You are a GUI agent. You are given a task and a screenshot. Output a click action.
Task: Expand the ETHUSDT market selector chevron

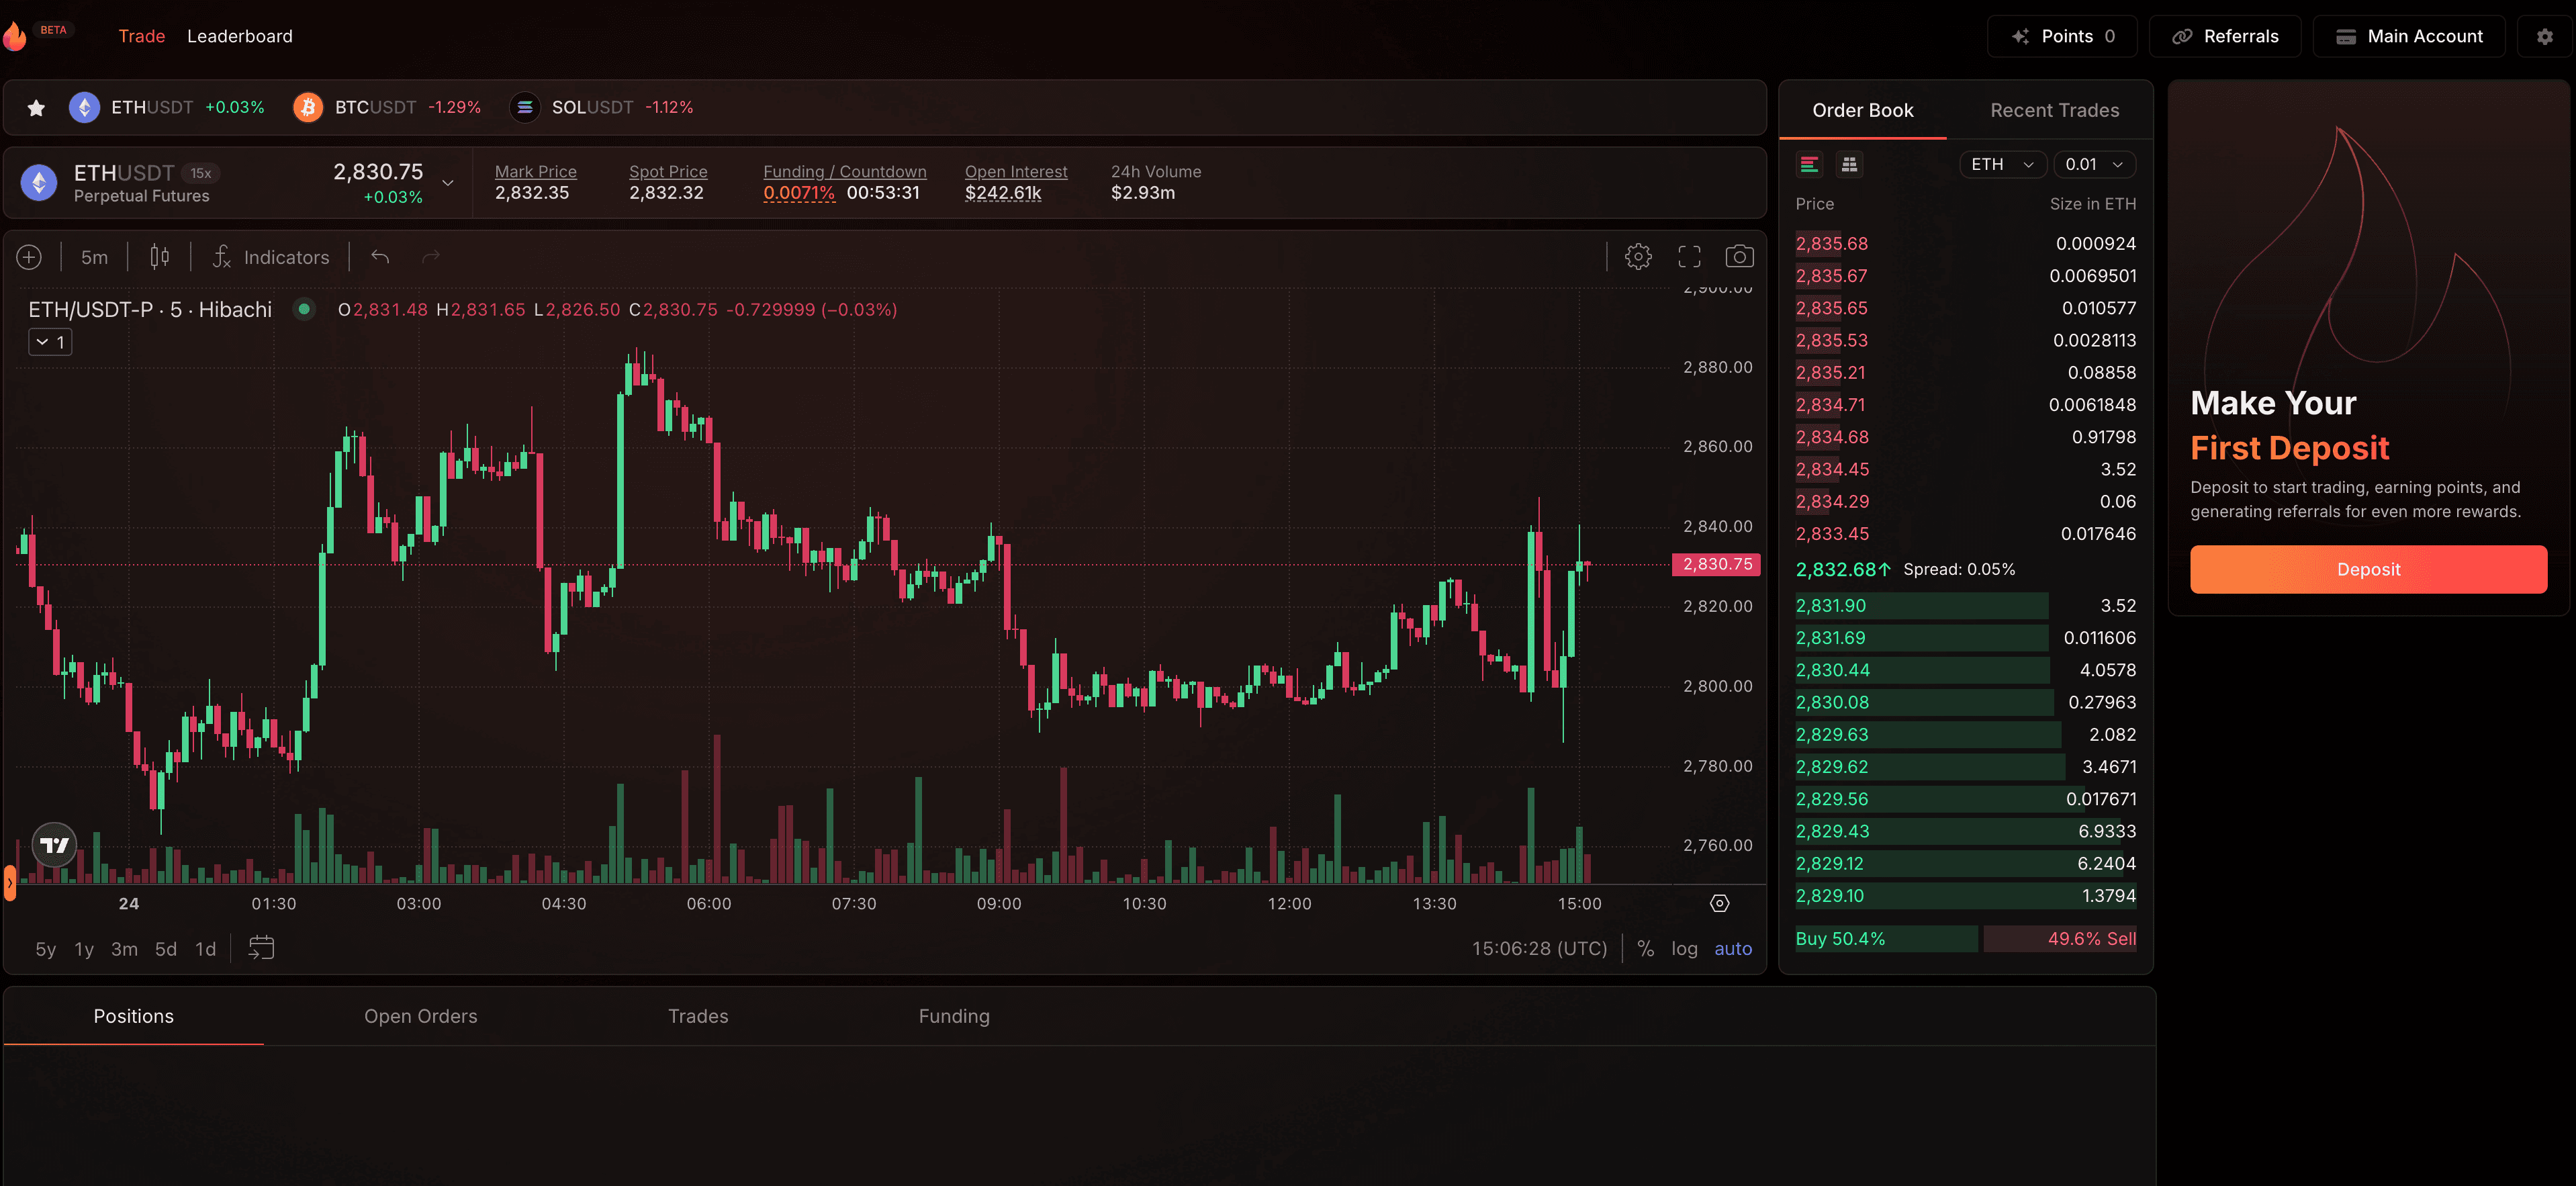(x=448, y=183)
